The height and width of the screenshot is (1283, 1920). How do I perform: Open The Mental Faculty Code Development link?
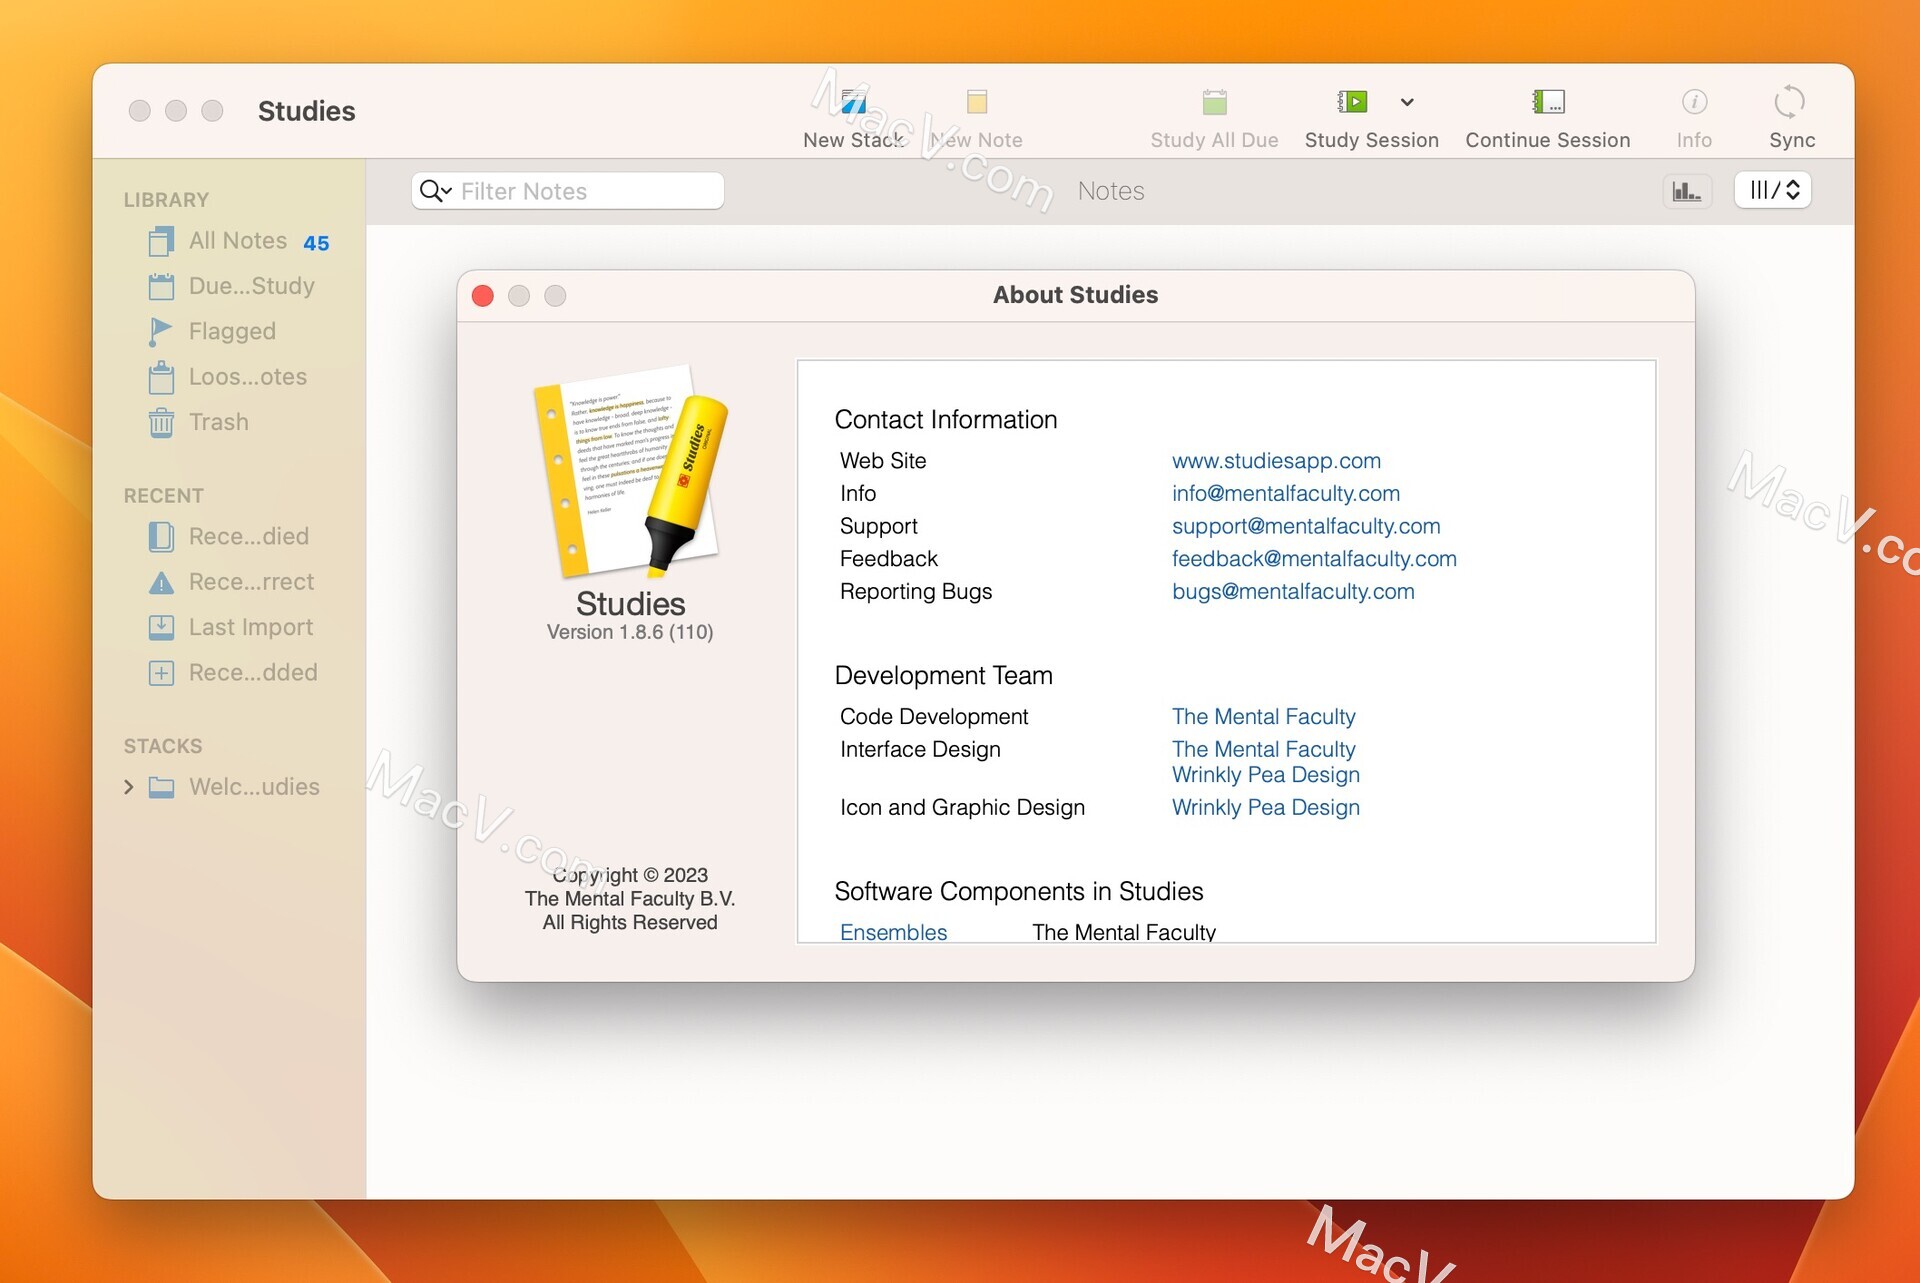[x=1264, y=717]
